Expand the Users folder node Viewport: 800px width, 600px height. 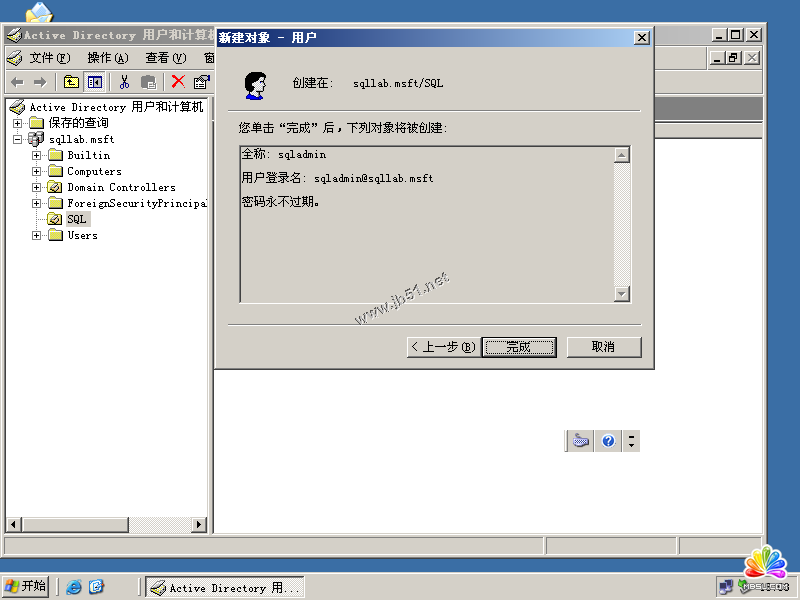37,235
